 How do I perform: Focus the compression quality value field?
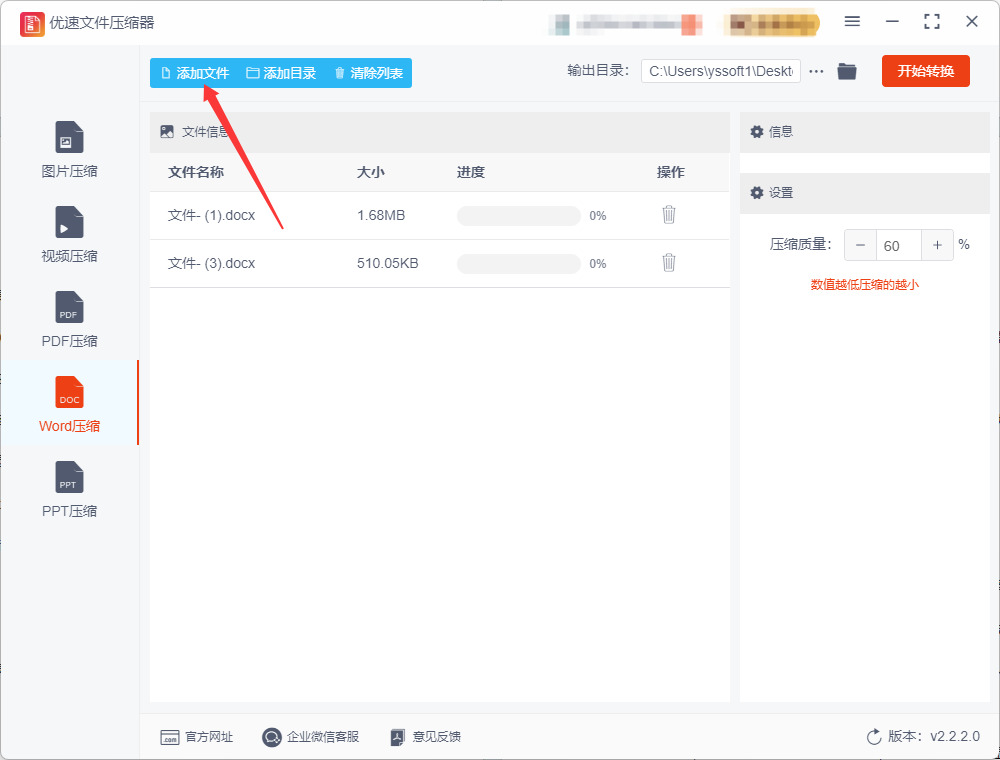pos(899,245)
